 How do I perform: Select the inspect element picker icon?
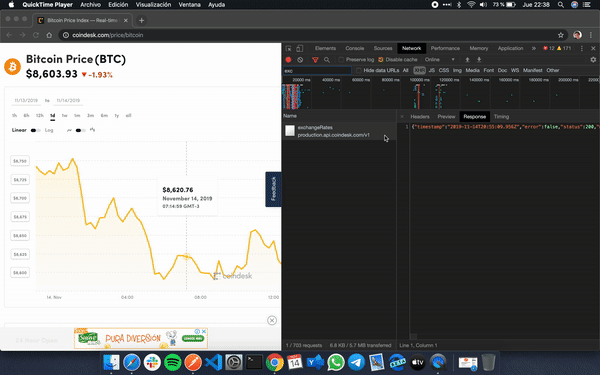click(x=289, y=48)
